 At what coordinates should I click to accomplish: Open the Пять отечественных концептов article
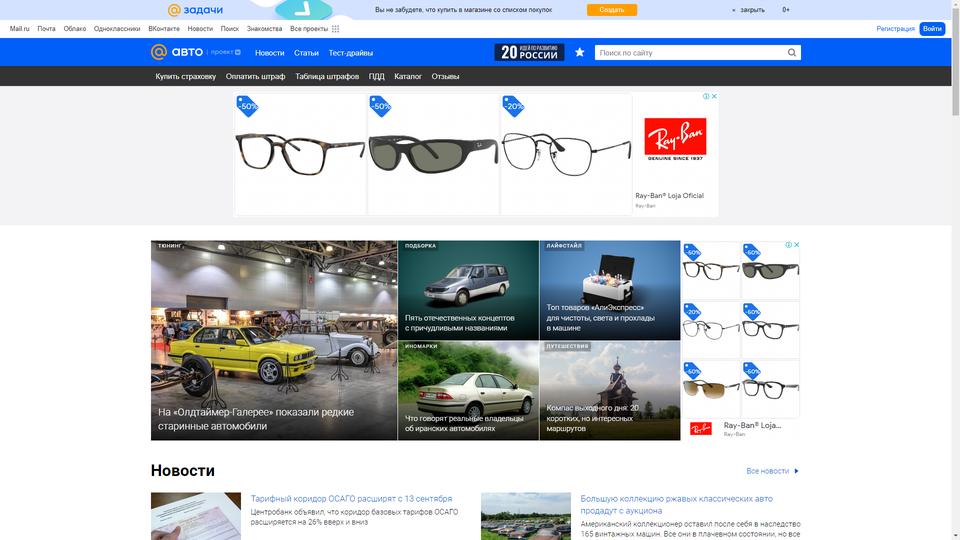coord(459,323)
